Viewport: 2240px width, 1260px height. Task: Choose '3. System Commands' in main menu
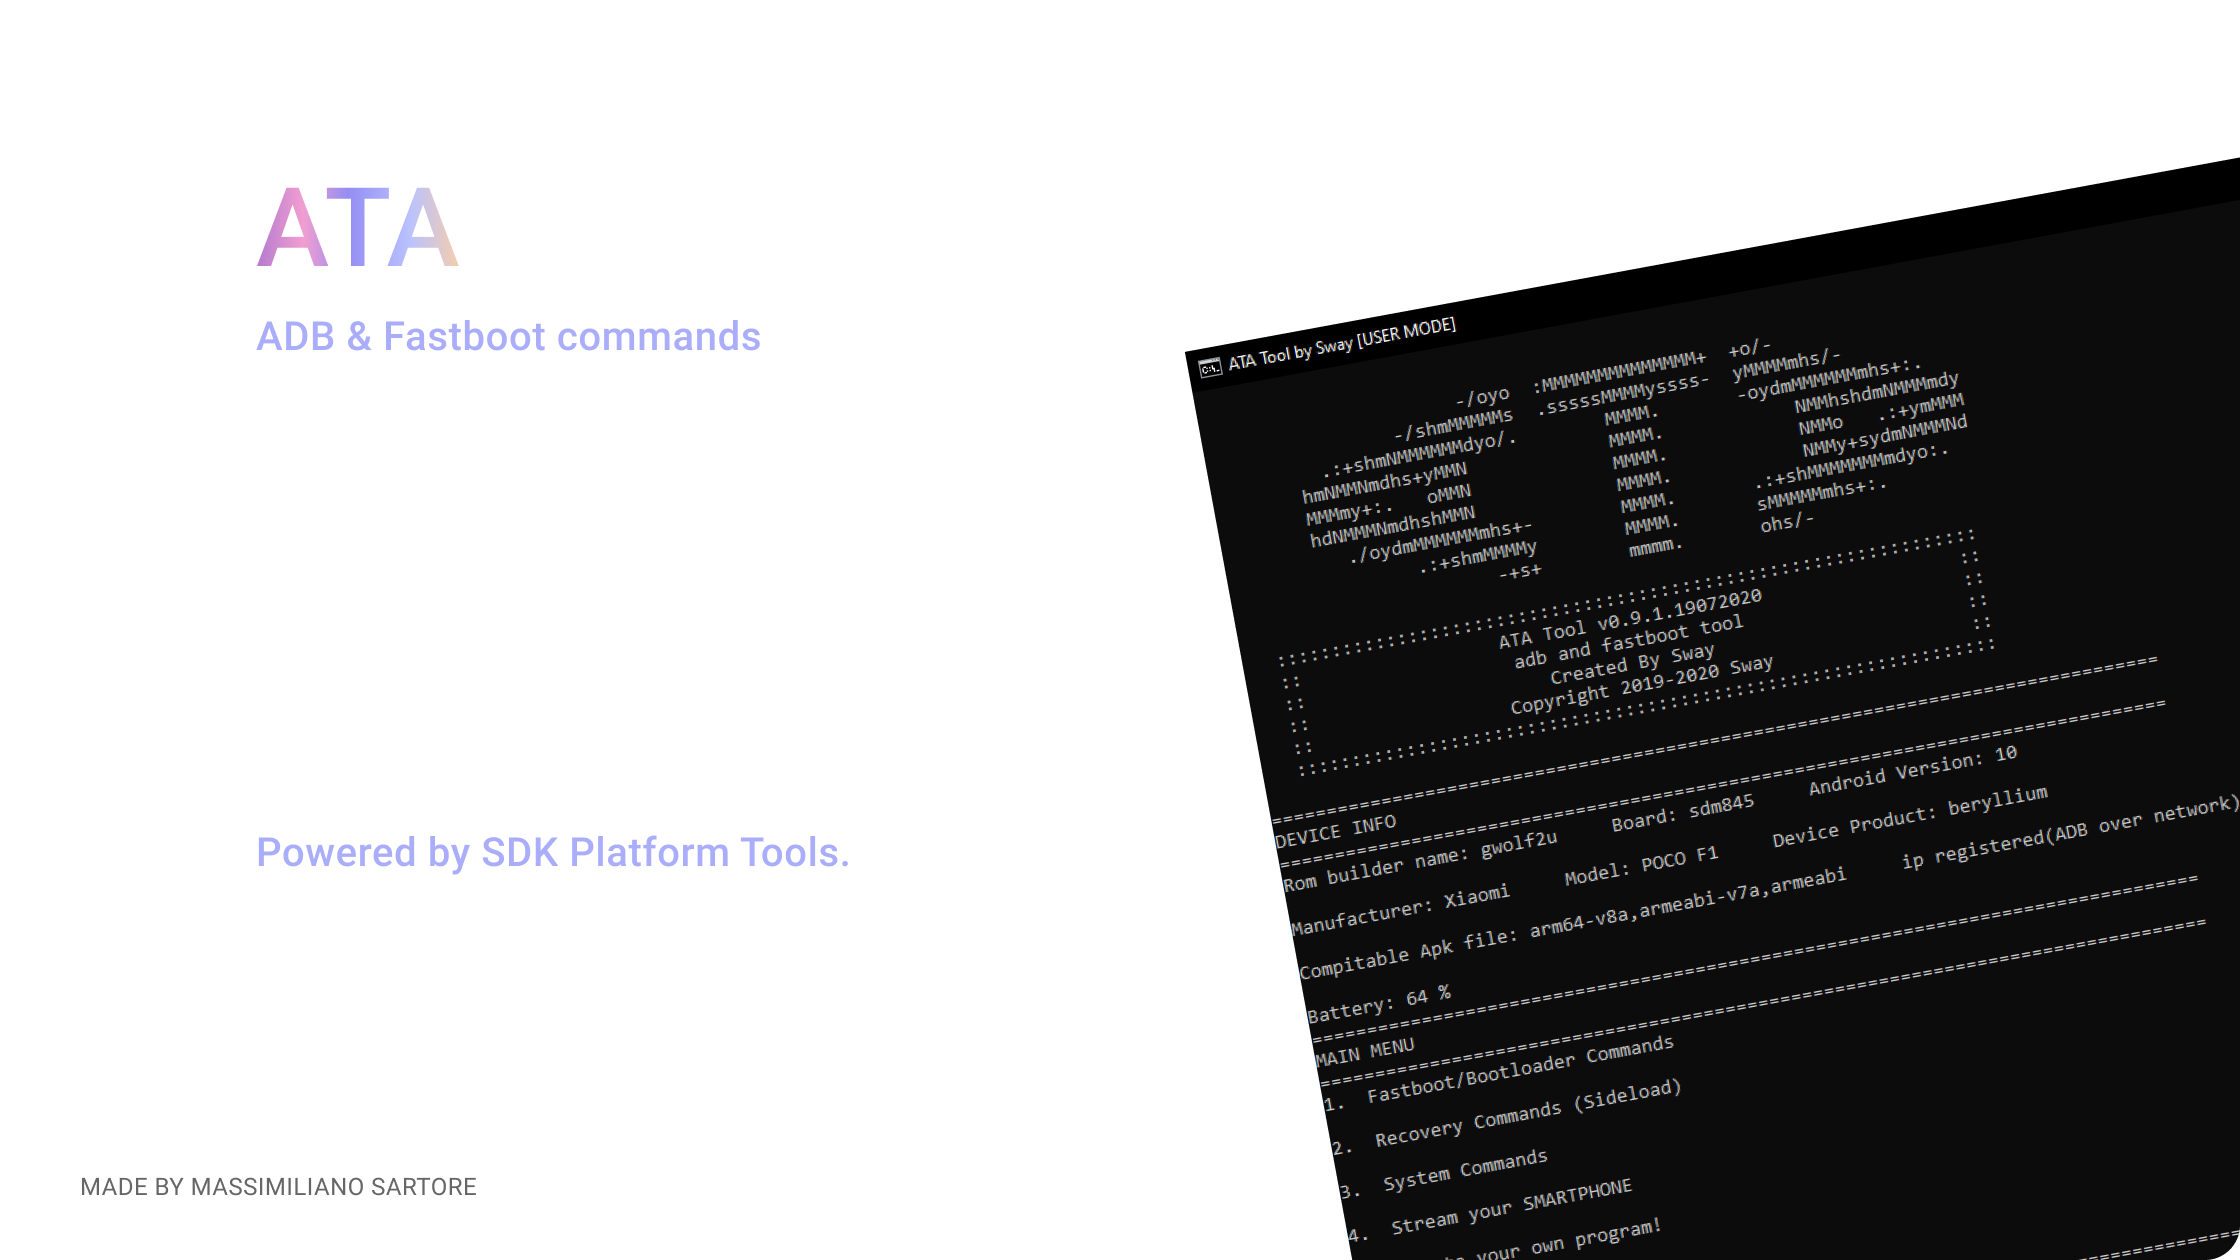(x=1464, y=1170)
